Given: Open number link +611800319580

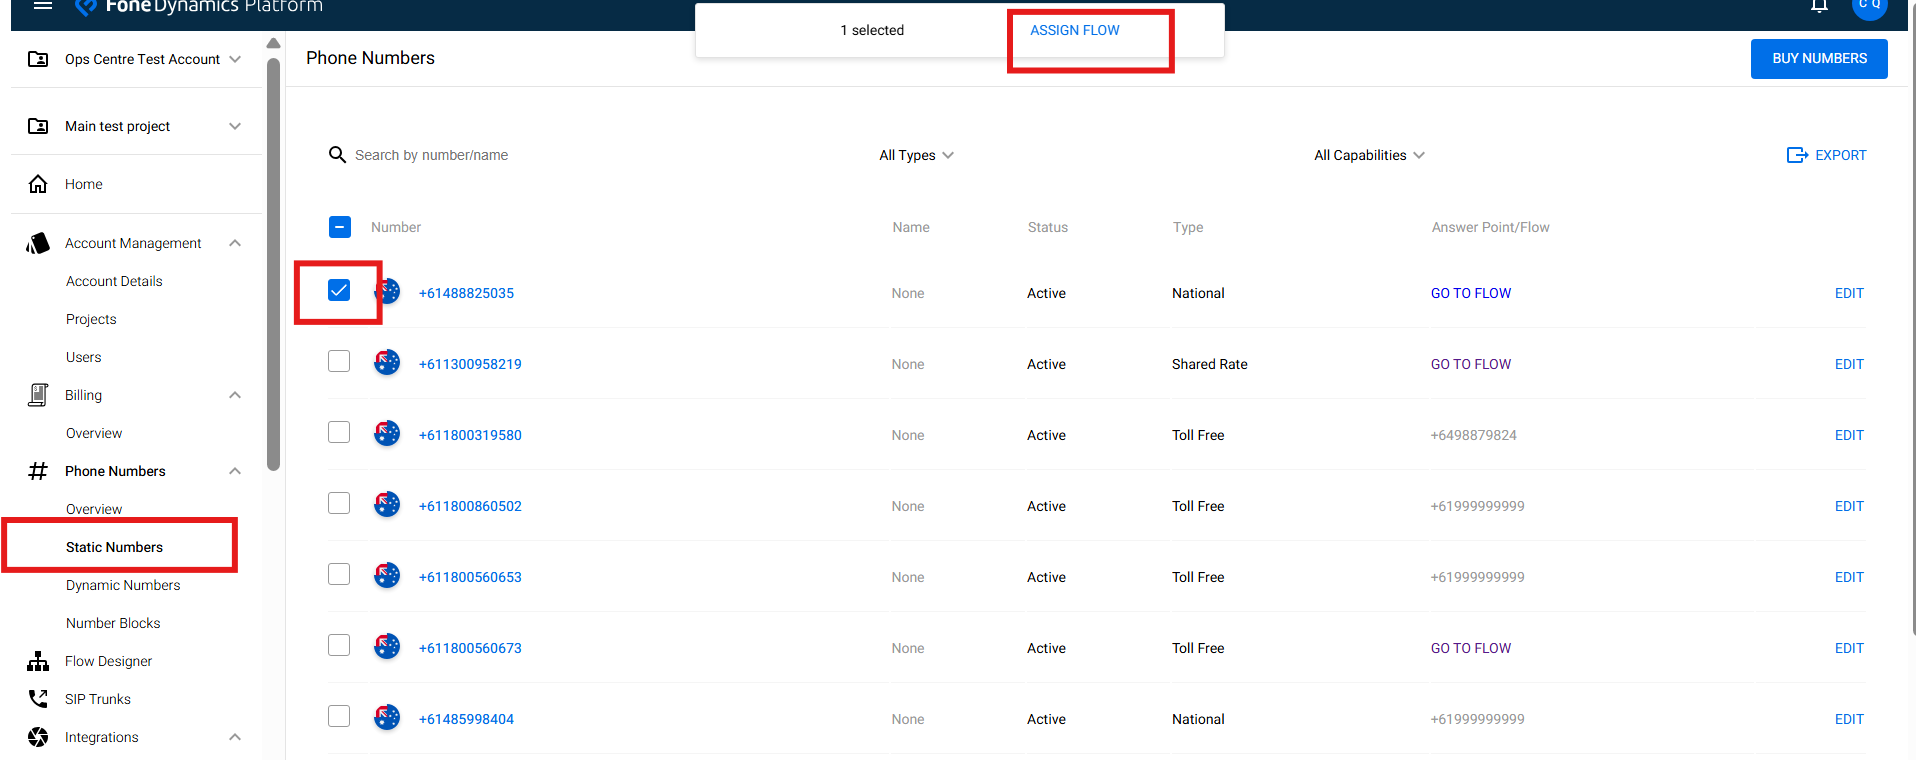Looking at the screenshot, I should pyautogui.click(x=470, y=435).
